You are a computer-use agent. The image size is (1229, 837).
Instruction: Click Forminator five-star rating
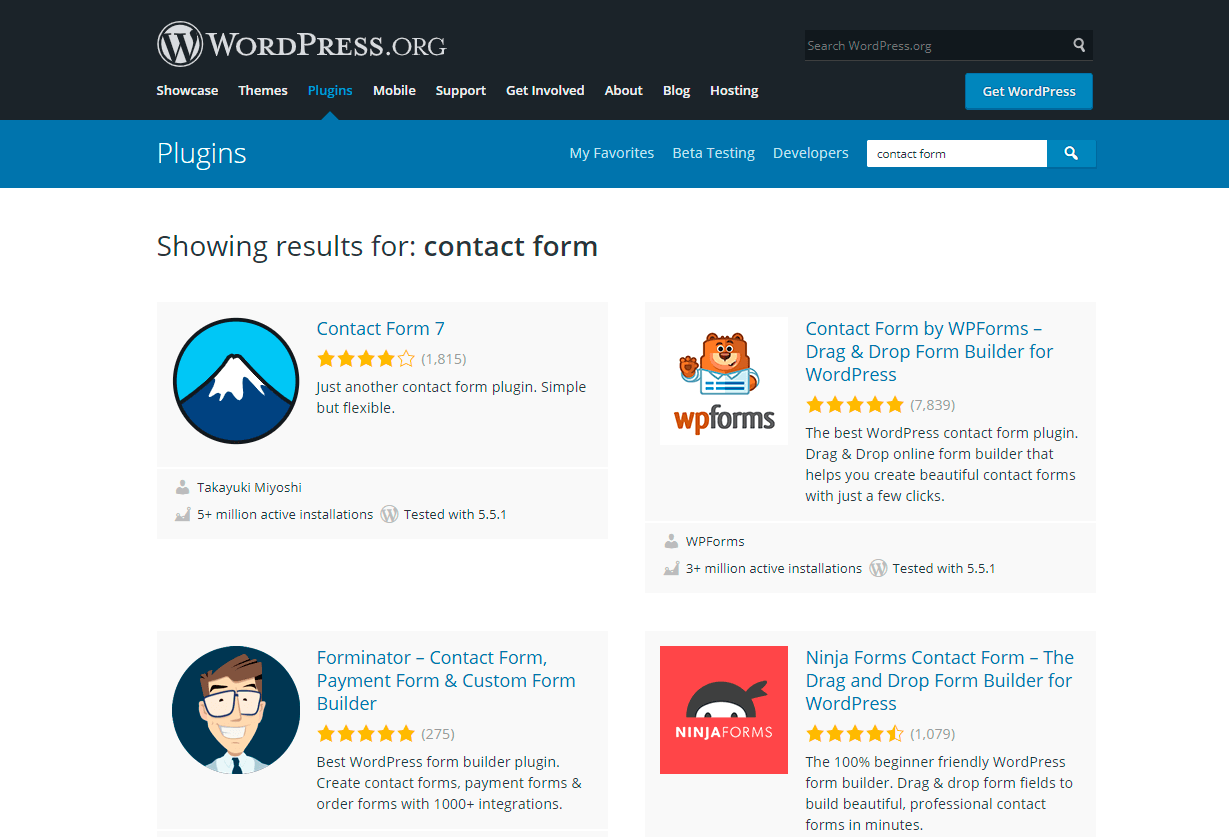[x=366, y=734]
